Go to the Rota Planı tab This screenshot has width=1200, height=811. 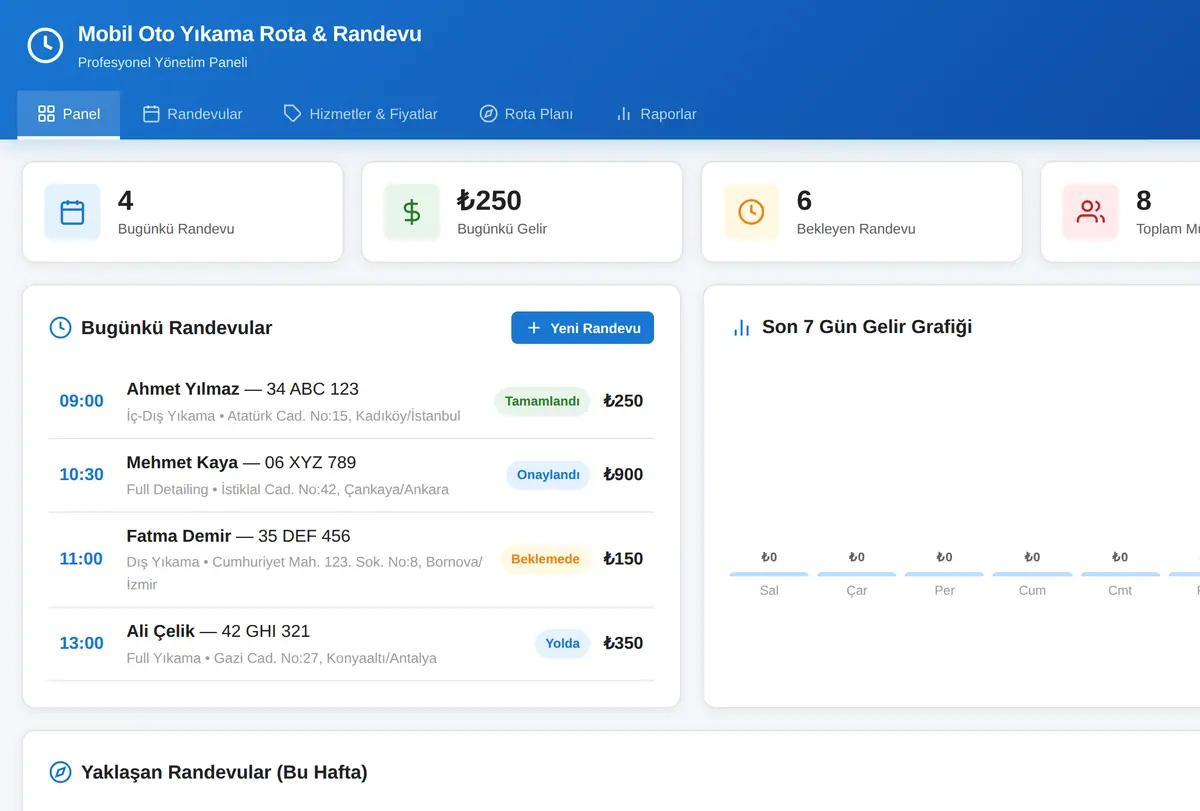526,114
